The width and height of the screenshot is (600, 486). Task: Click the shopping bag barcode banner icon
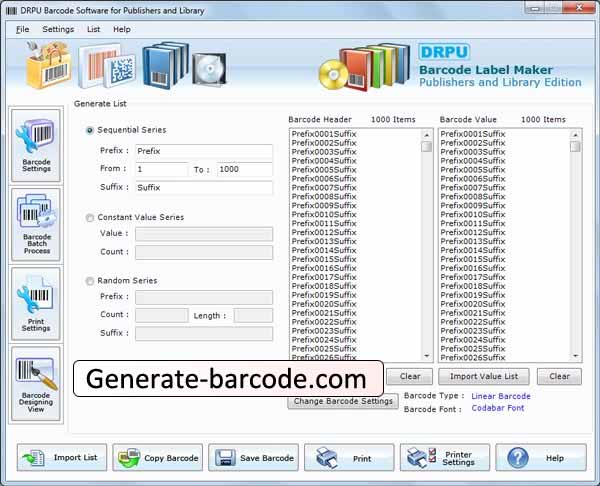coord(49,65)
